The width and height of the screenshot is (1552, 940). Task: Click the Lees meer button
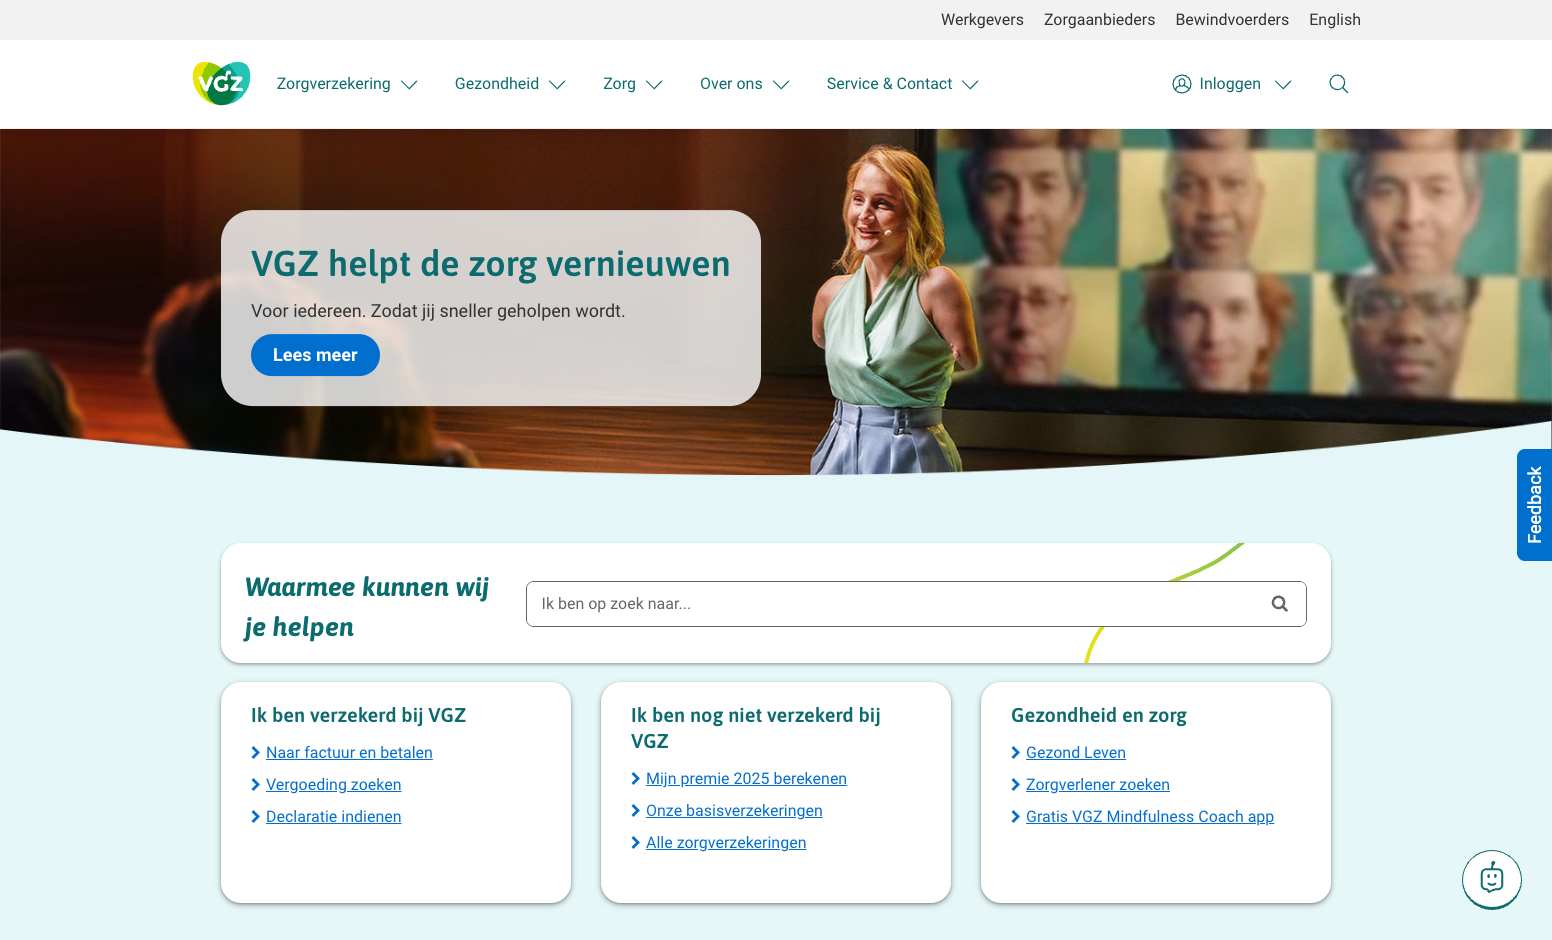[x=315, y=355]
